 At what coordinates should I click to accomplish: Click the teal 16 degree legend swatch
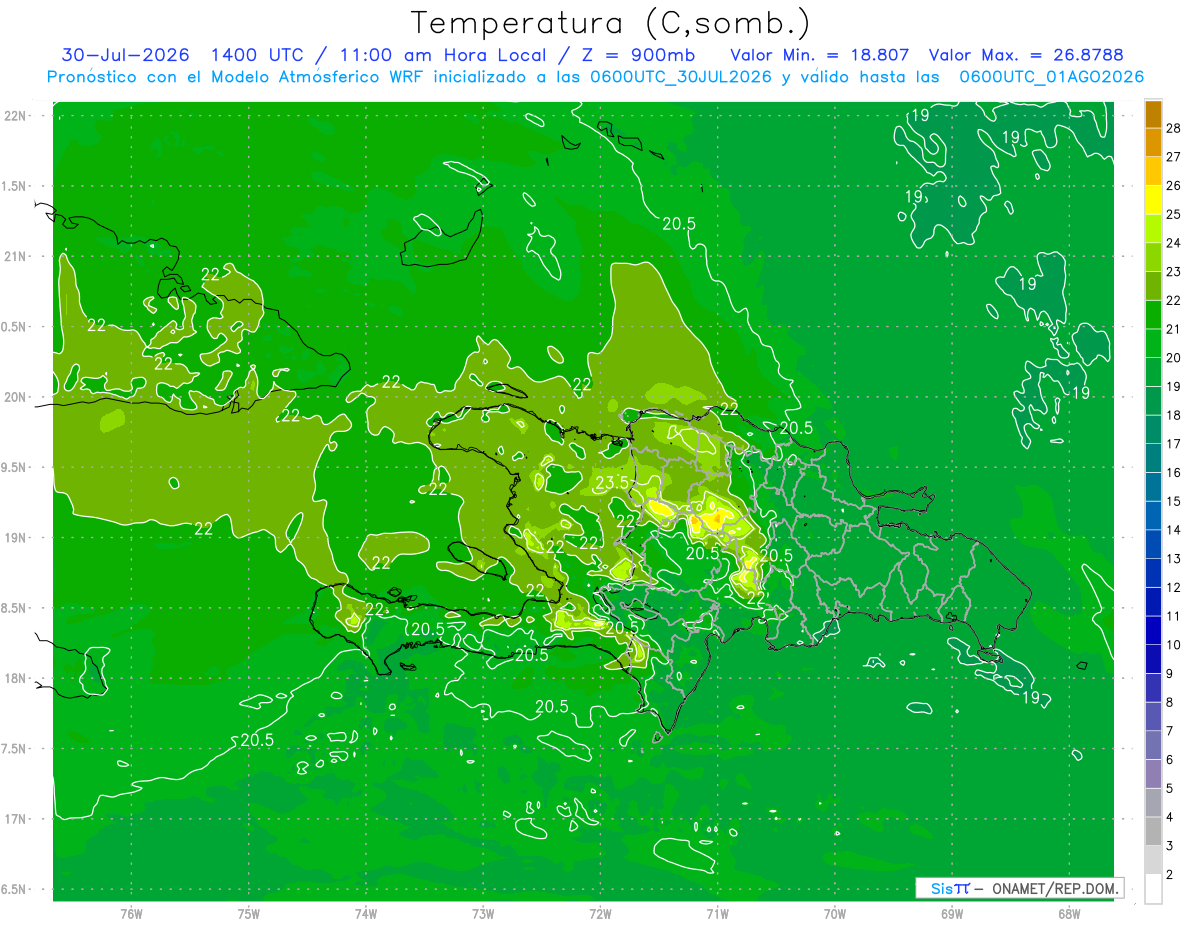(1153, 459)
